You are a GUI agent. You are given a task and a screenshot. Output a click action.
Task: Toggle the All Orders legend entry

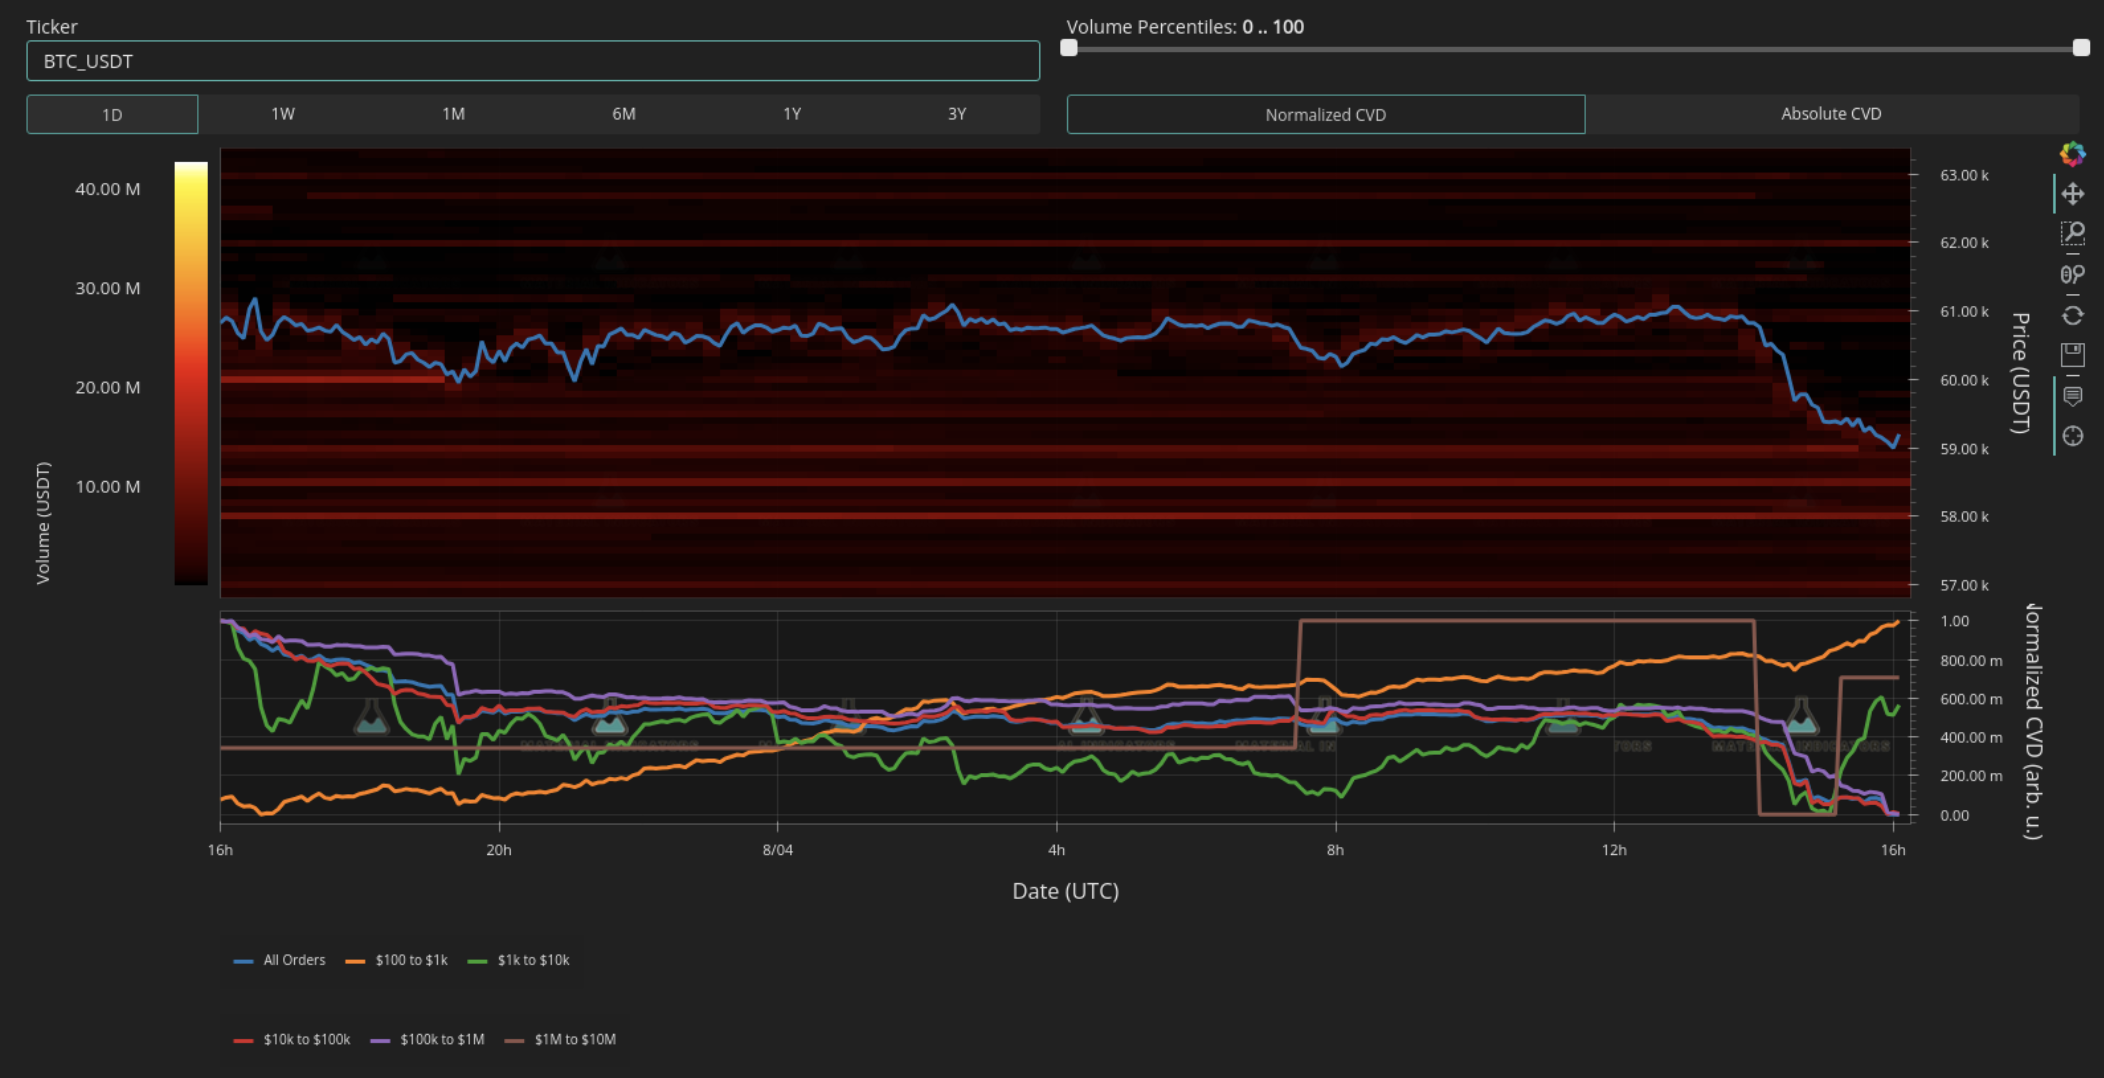coord(279,960)
